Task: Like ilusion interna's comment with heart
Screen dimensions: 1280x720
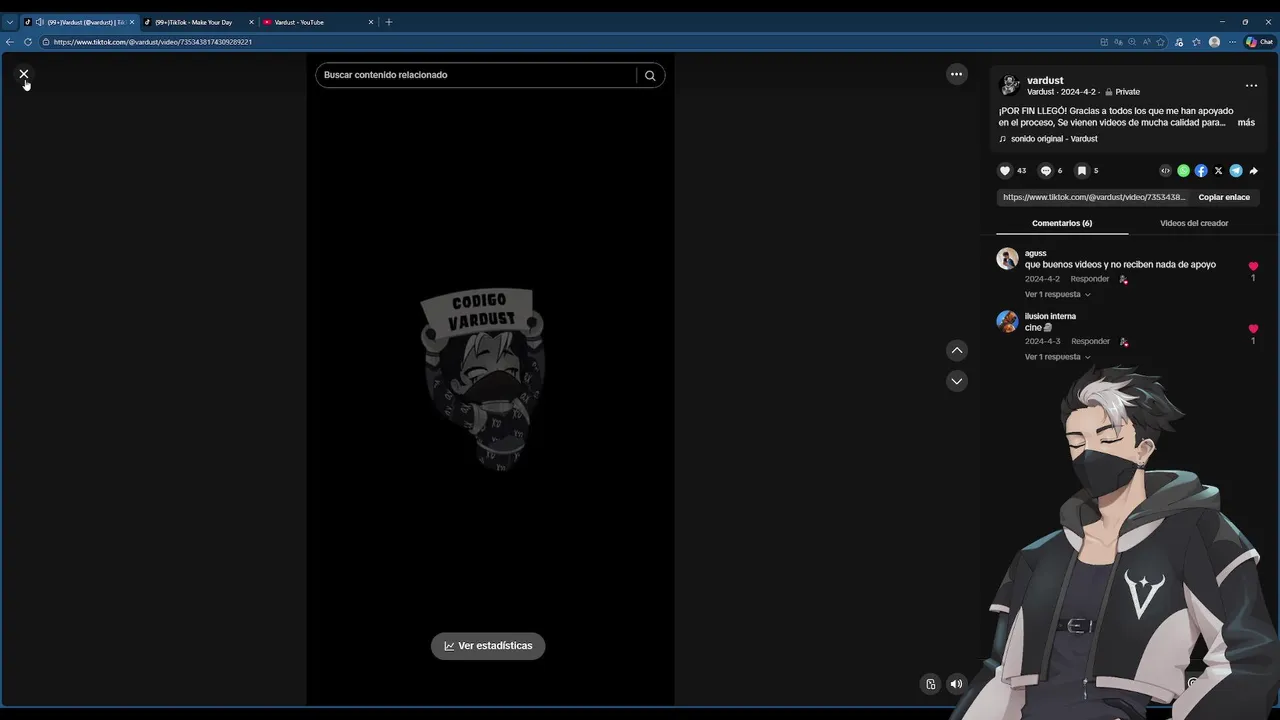Action: [x=1253, y=328]
